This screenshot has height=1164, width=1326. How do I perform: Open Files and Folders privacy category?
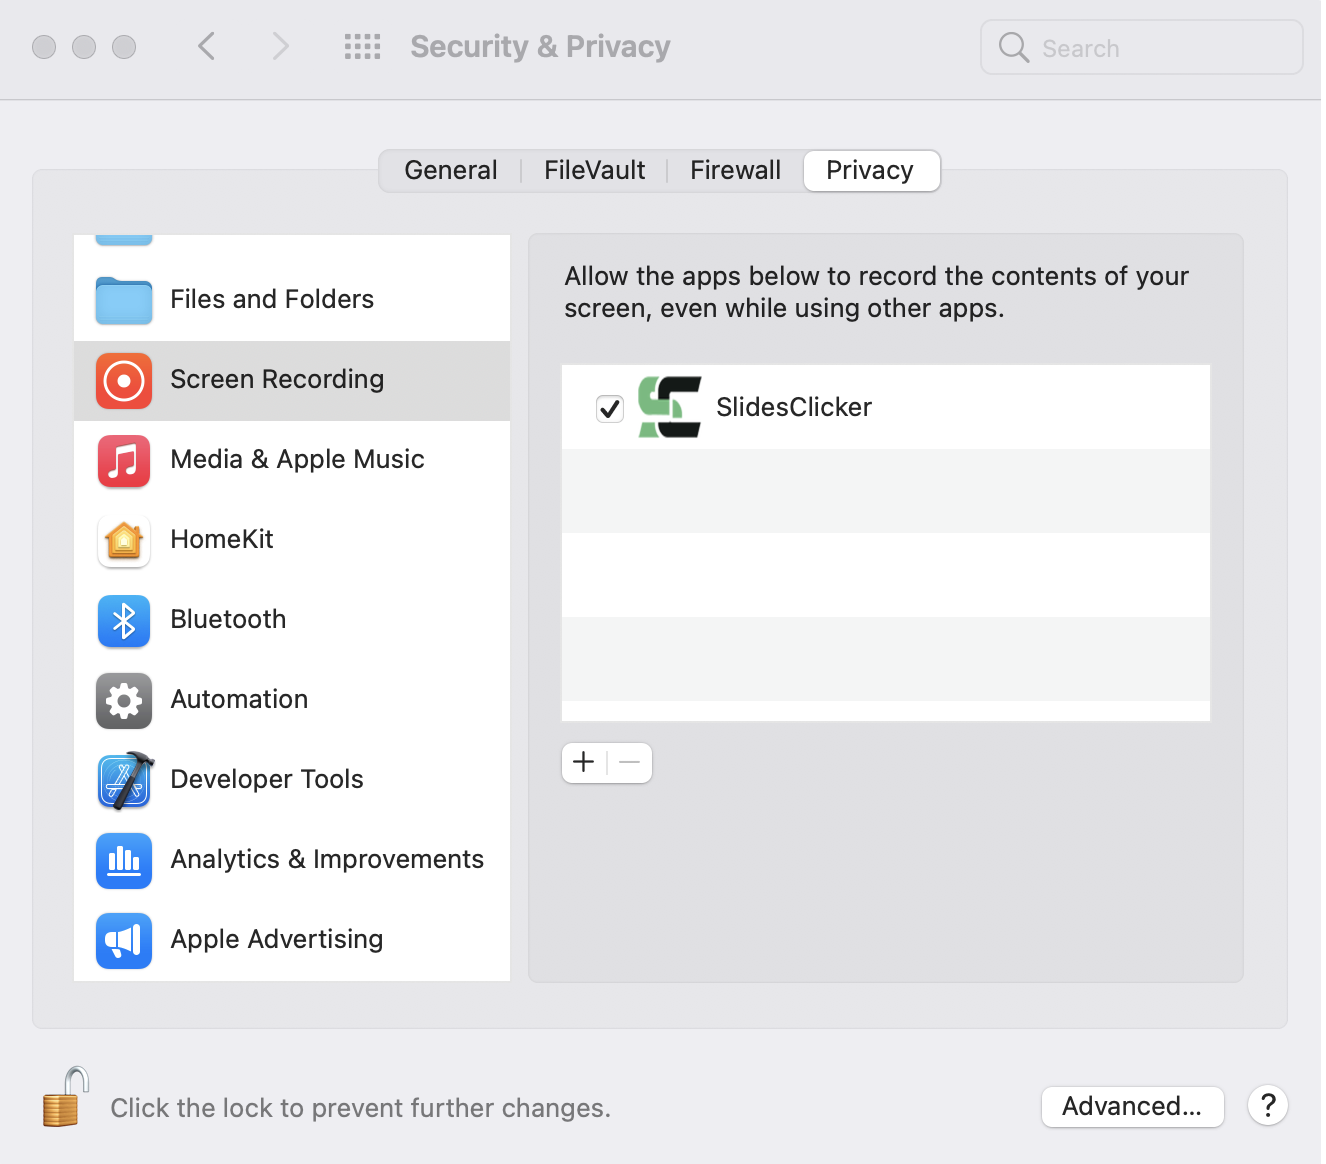[x=292, y=301]
